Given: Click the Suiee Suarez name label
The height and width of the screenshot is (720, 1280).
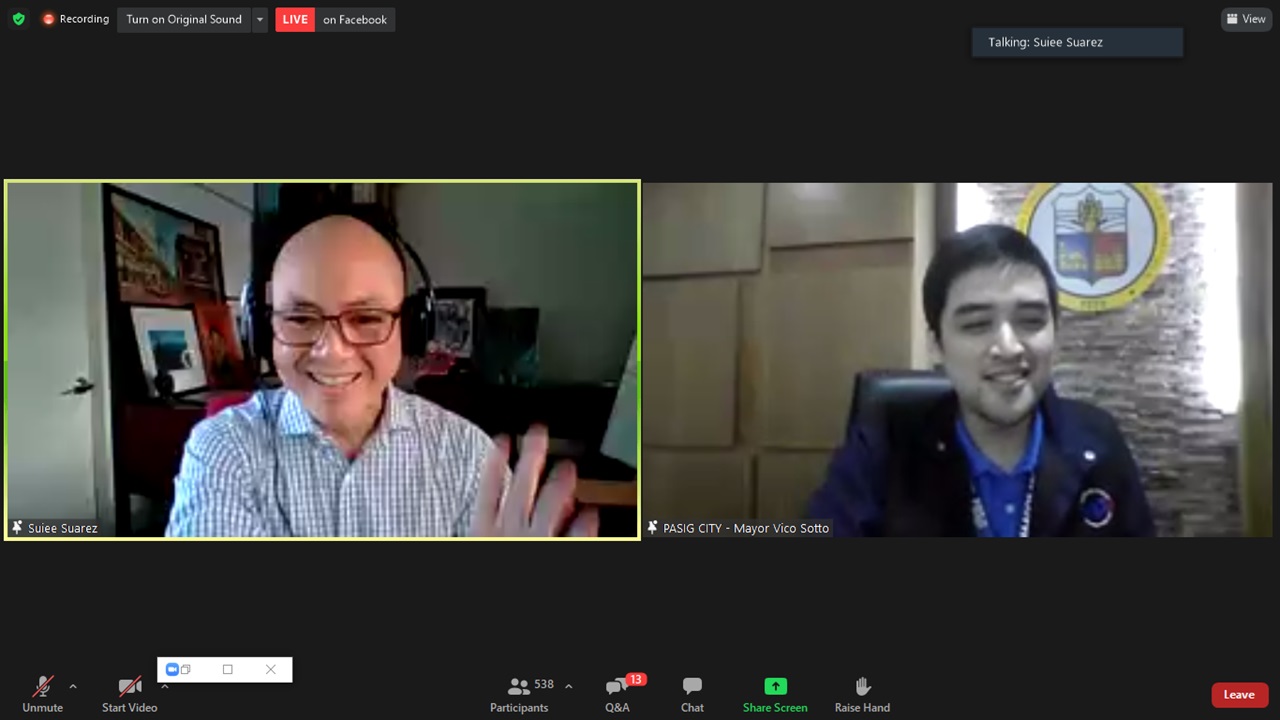Looking at the screenshot, I should click(x=62, y=528).
